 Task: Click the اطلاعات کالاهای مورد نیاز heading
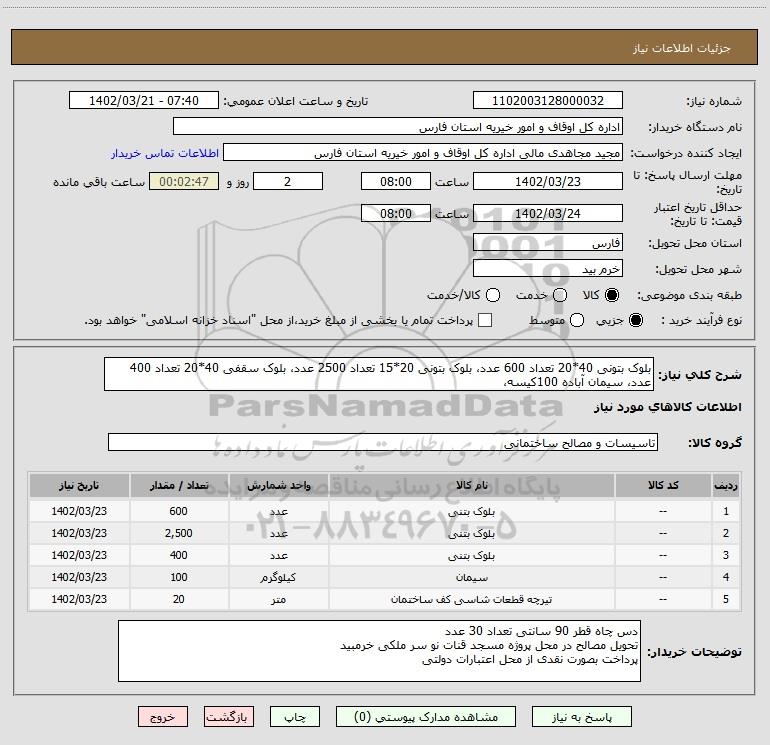[667, 407]
